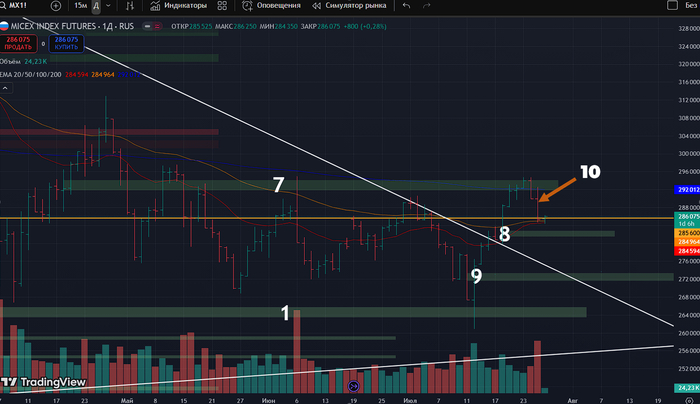This screenshot has width=700, height=404.
Task: Expand the EMA 20/50/100/200 indicator legend
Action: click(30, 72)
